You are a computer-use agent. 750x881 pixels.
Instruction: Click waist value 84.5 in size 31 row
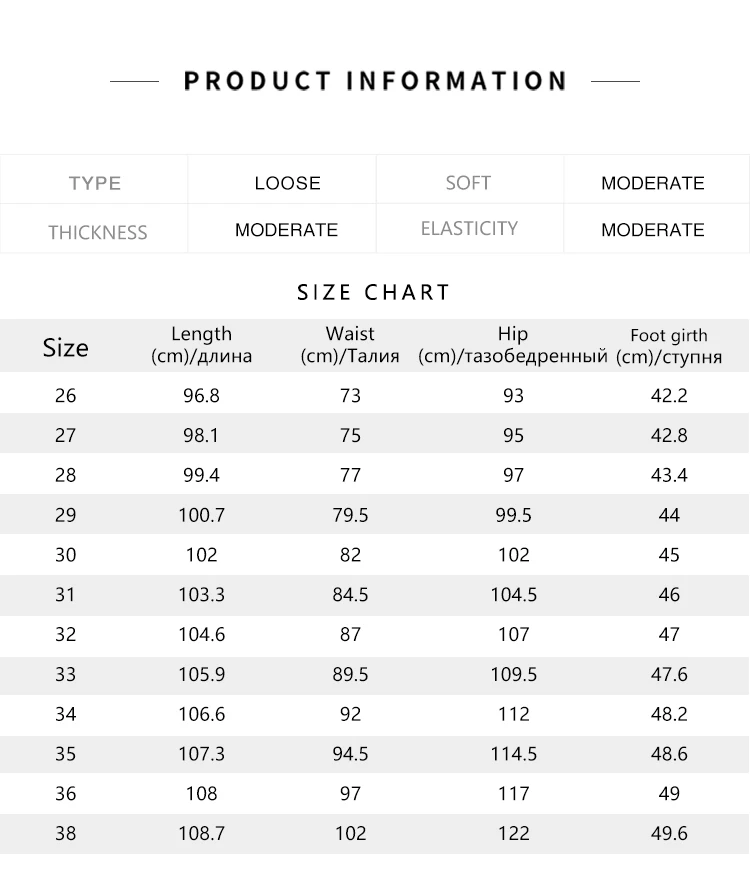click(x=350, y=594)
